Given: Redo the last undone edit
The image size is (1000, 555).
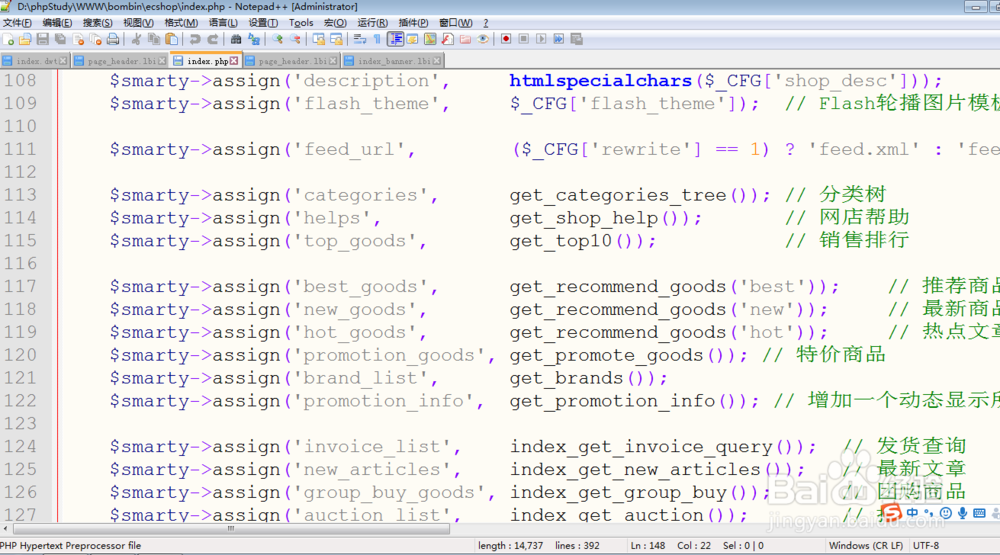Looking at the screenshot, I should pyautogui.click(x=213, y=39).
